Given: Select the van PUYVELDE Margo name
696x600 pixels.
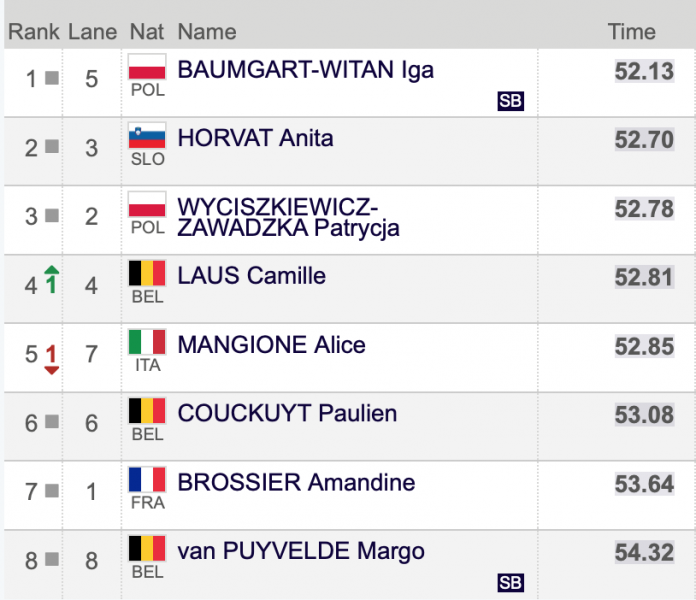Looking at the screenshot, I should coord(301,551).
